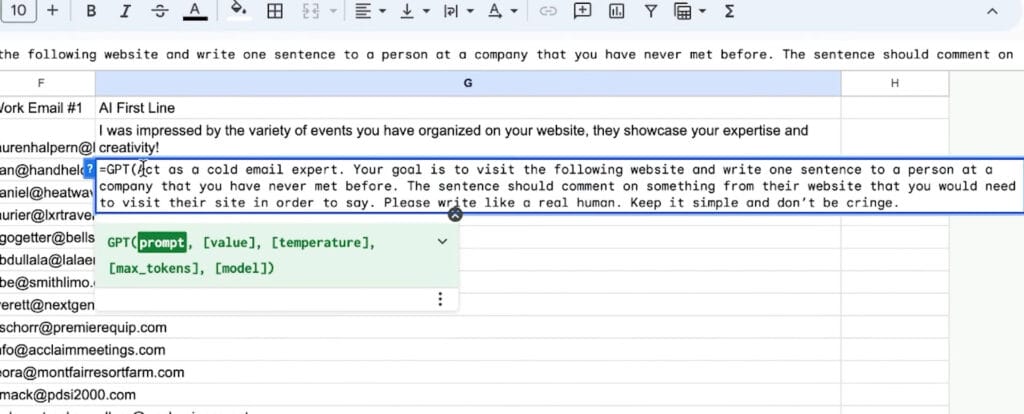
Task: Select the pdsi2000.com email cell
Action: click(47, 395)
